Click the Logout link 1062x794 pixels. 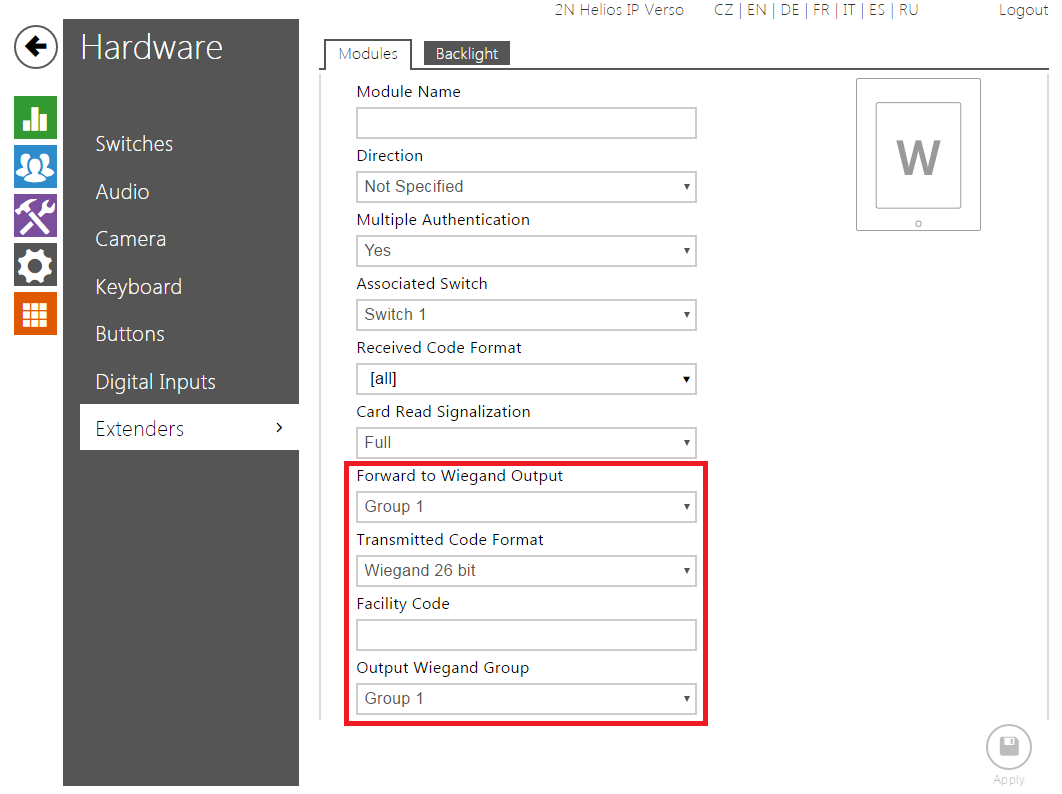coord(1023,10)
